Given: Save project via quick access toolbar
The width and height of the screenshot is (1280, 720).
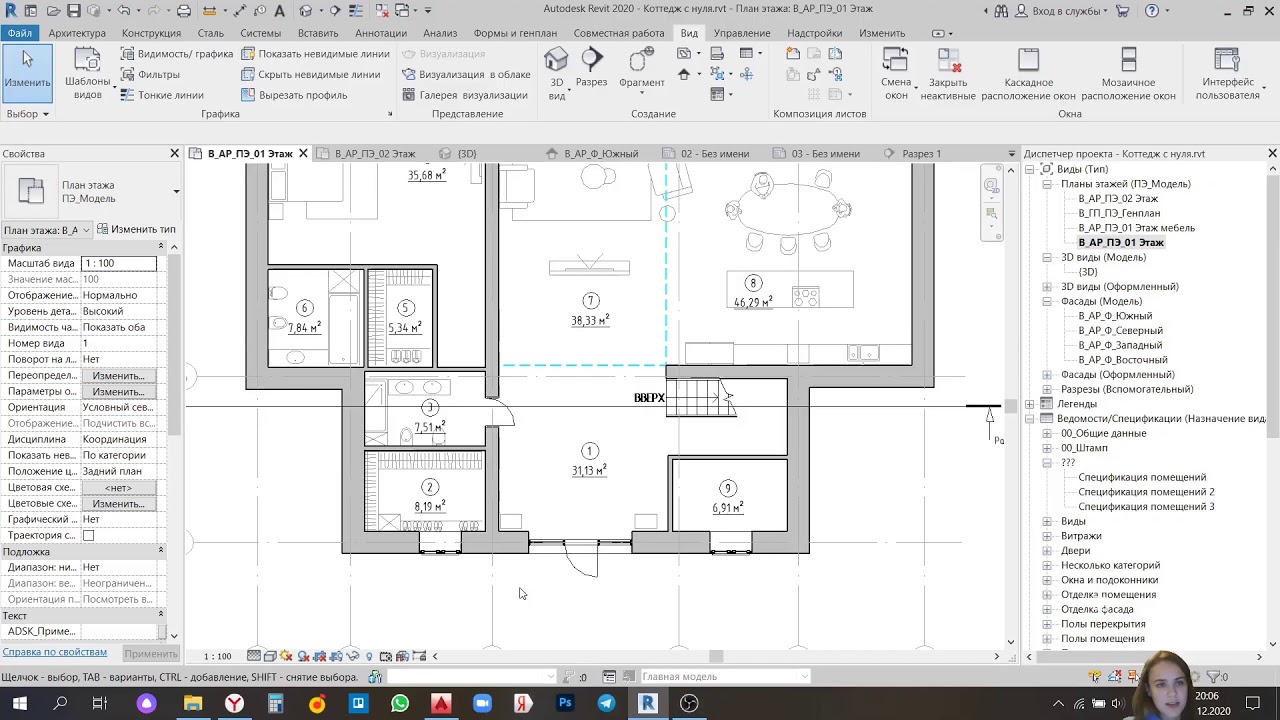Looking at the screenshot, I should 75,11.
